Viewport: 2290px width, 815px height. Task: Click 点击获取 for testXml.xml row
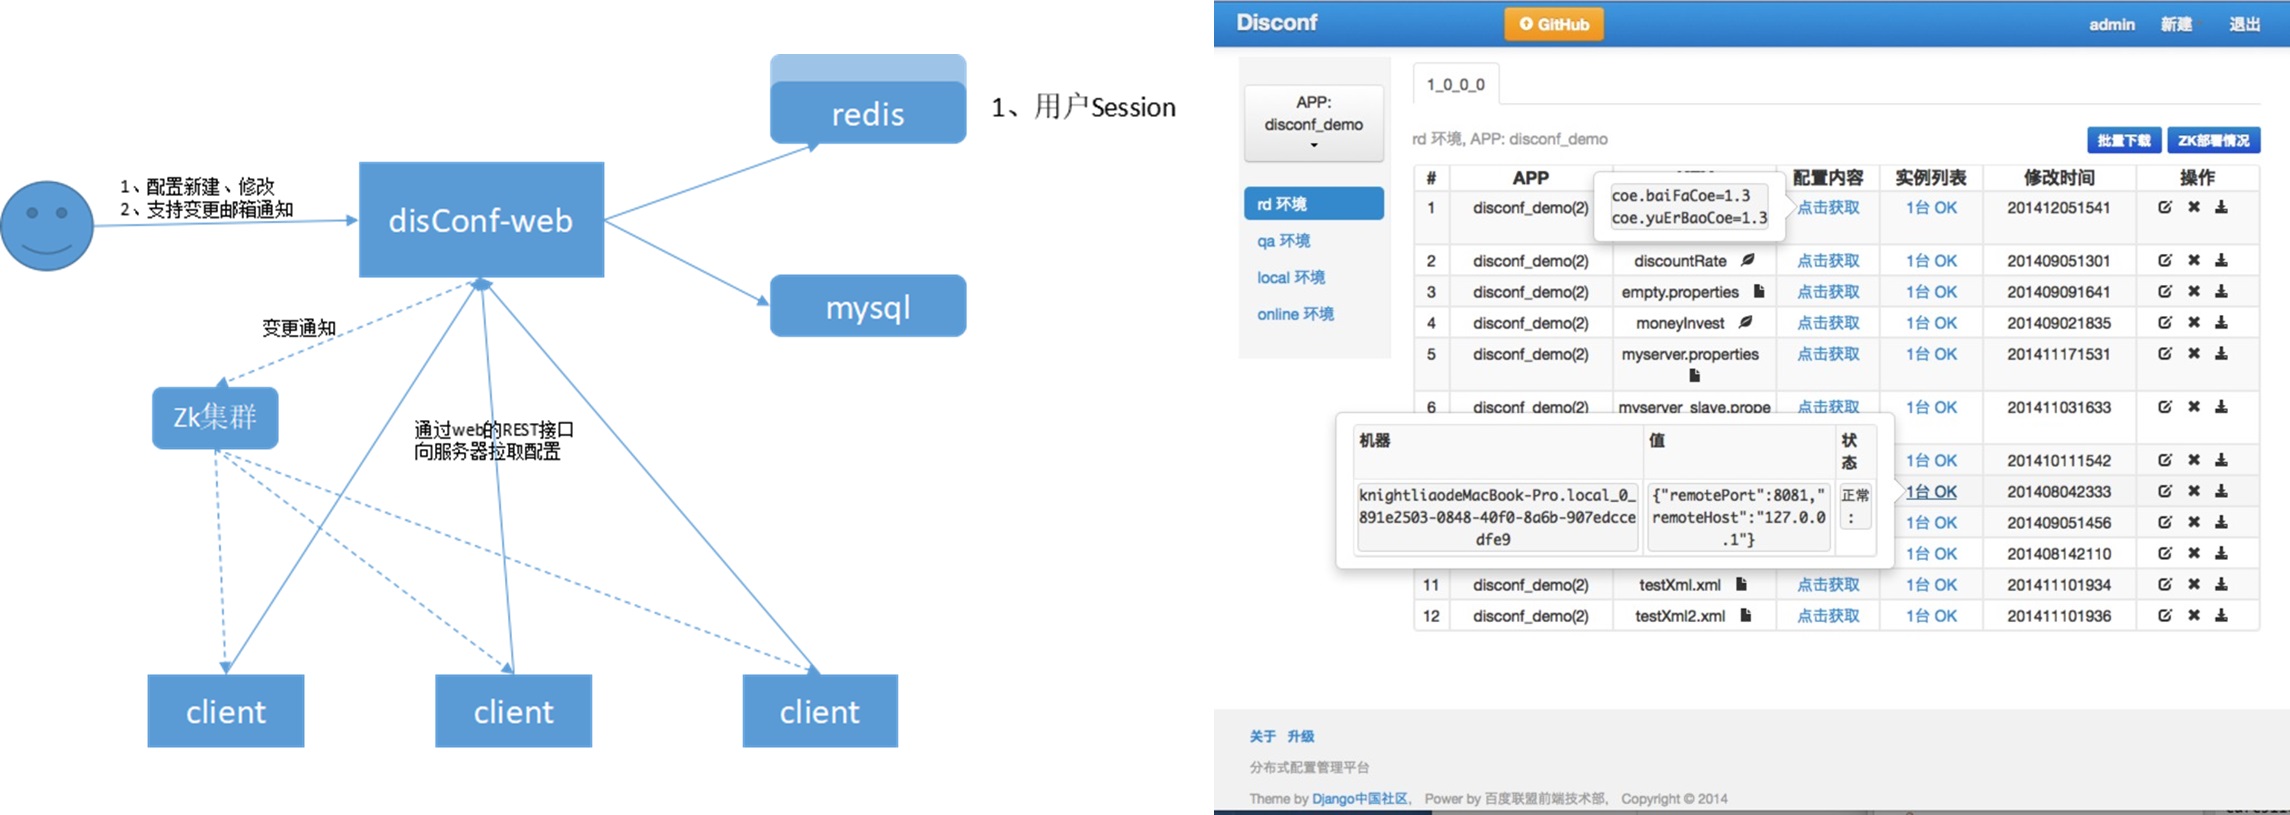(x=1828, y=584)
